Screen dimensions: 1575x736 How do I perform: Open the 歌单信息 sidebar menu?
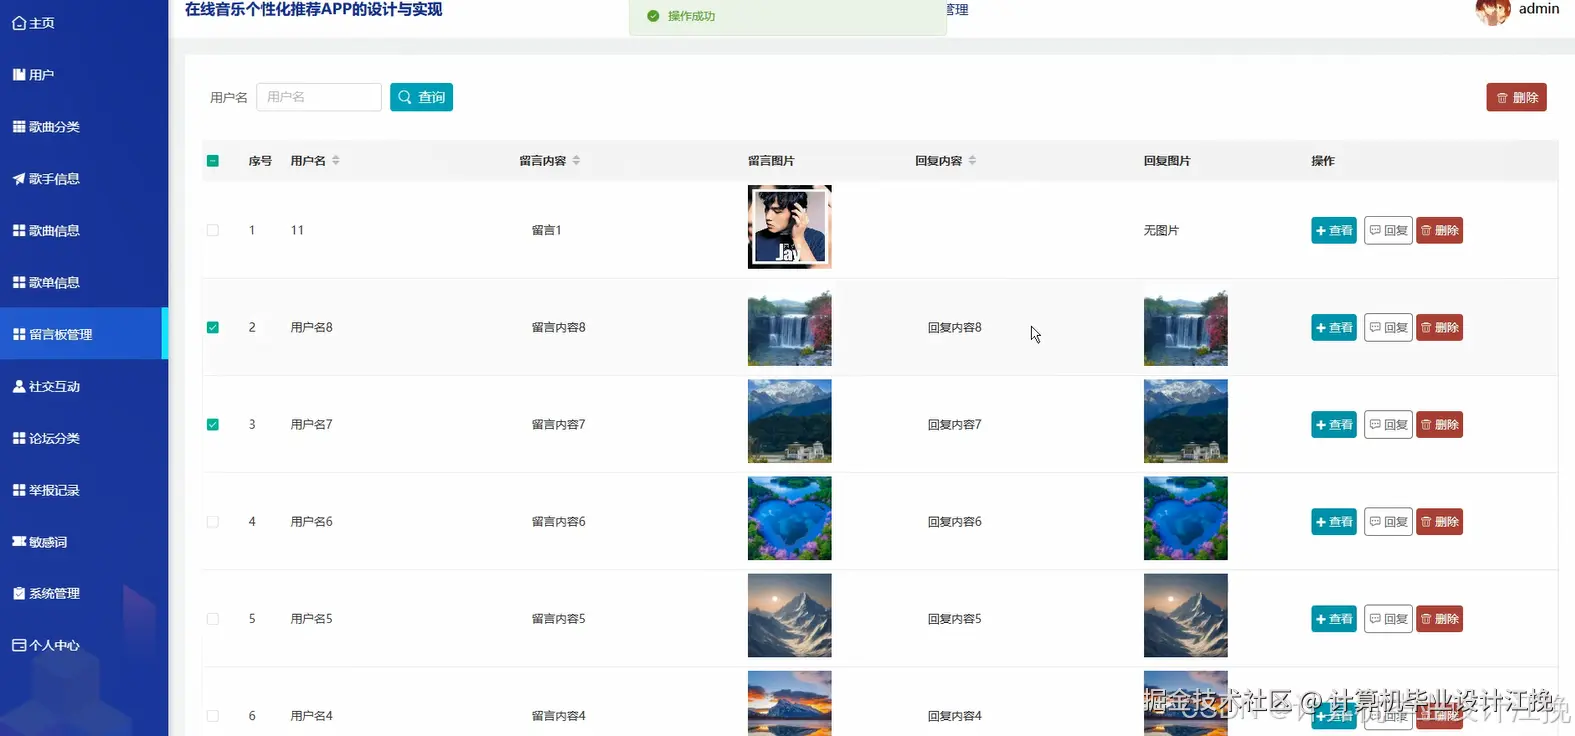(84, 283)
